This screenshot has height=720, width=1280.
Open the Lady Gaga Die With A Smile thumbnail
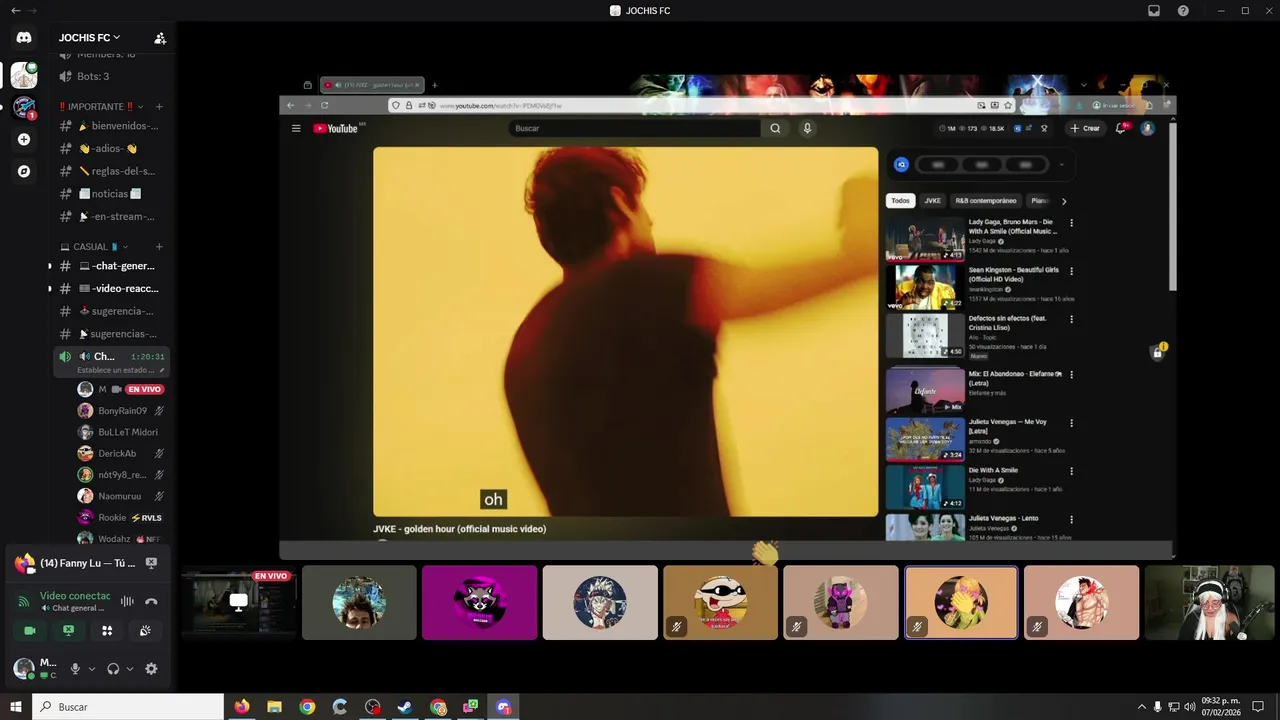tap(924, 240)
